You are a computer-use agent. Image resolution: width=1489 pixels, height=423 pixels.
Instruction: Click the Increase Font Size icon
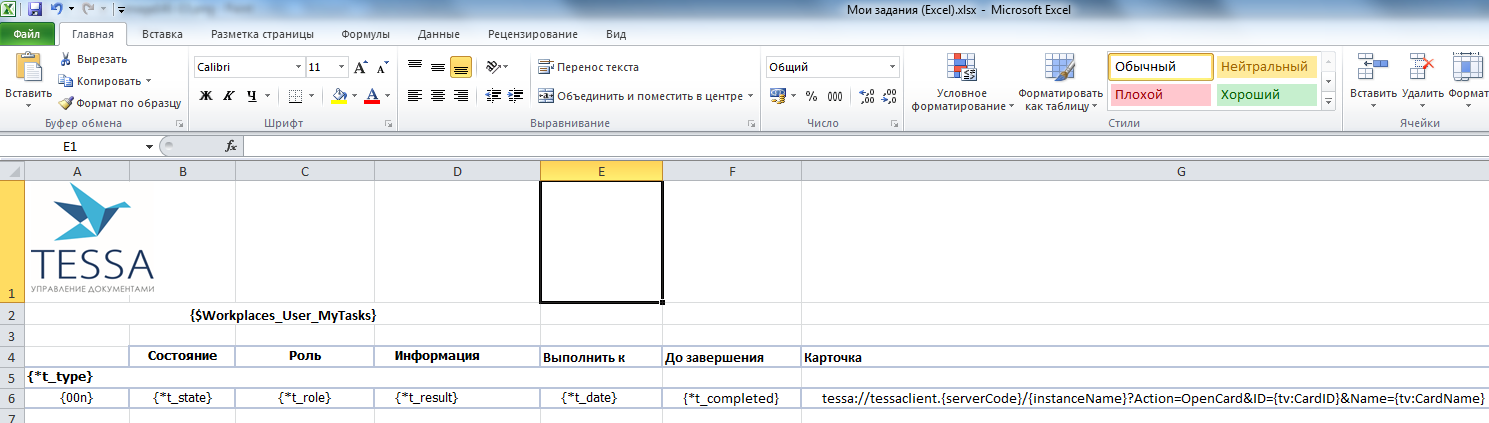tap(361, 67)
